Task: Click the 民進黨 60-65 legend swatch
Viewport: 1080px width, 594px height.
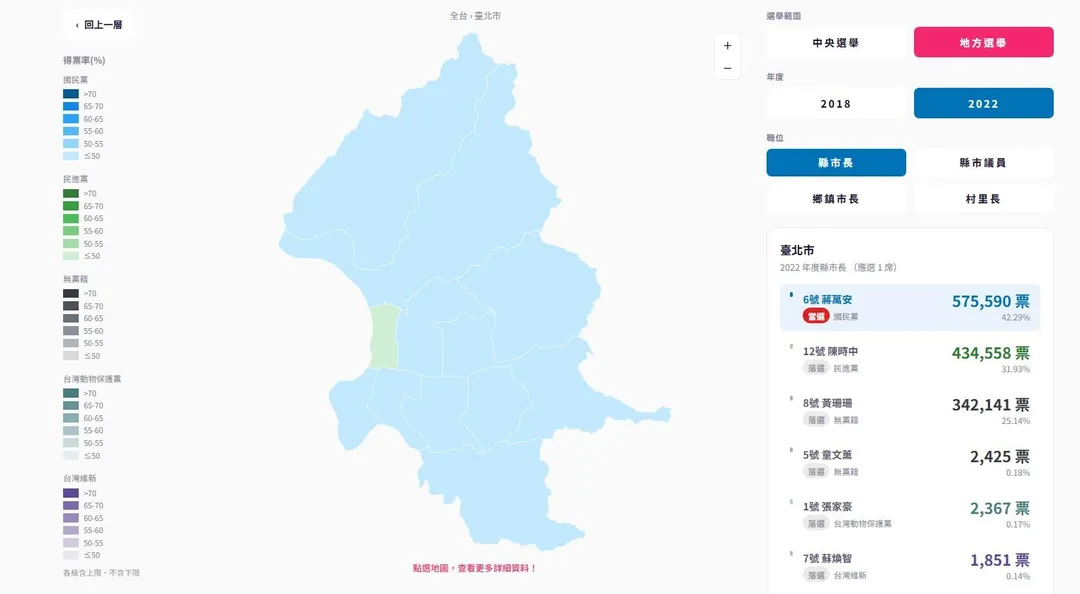Action: click(x=71, y=218)
